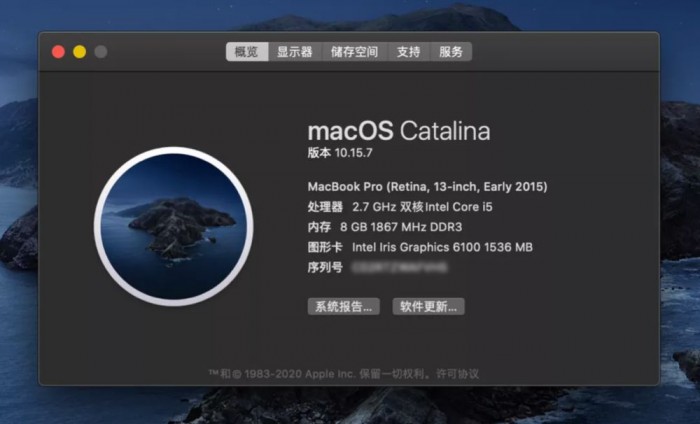Click the 系统报告... button
Screen dimensions: 700x424
pos(344,307)
